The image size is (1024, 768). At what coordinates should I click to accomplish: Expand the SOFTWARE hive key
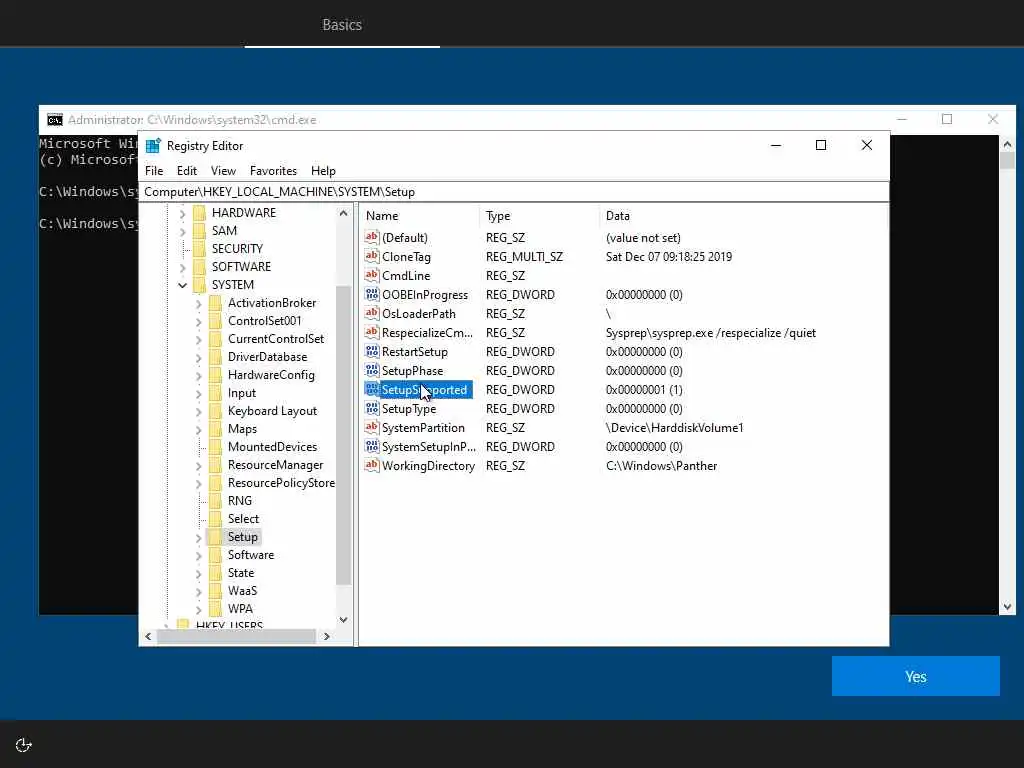(182, 266)
